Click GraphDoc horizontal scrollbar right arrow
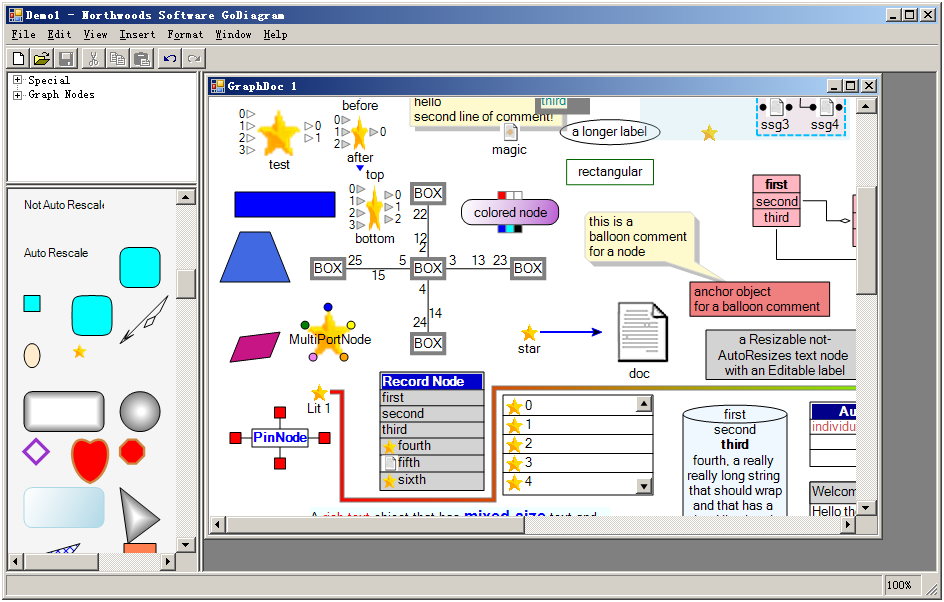944x602 pixels. click(848, 525)
